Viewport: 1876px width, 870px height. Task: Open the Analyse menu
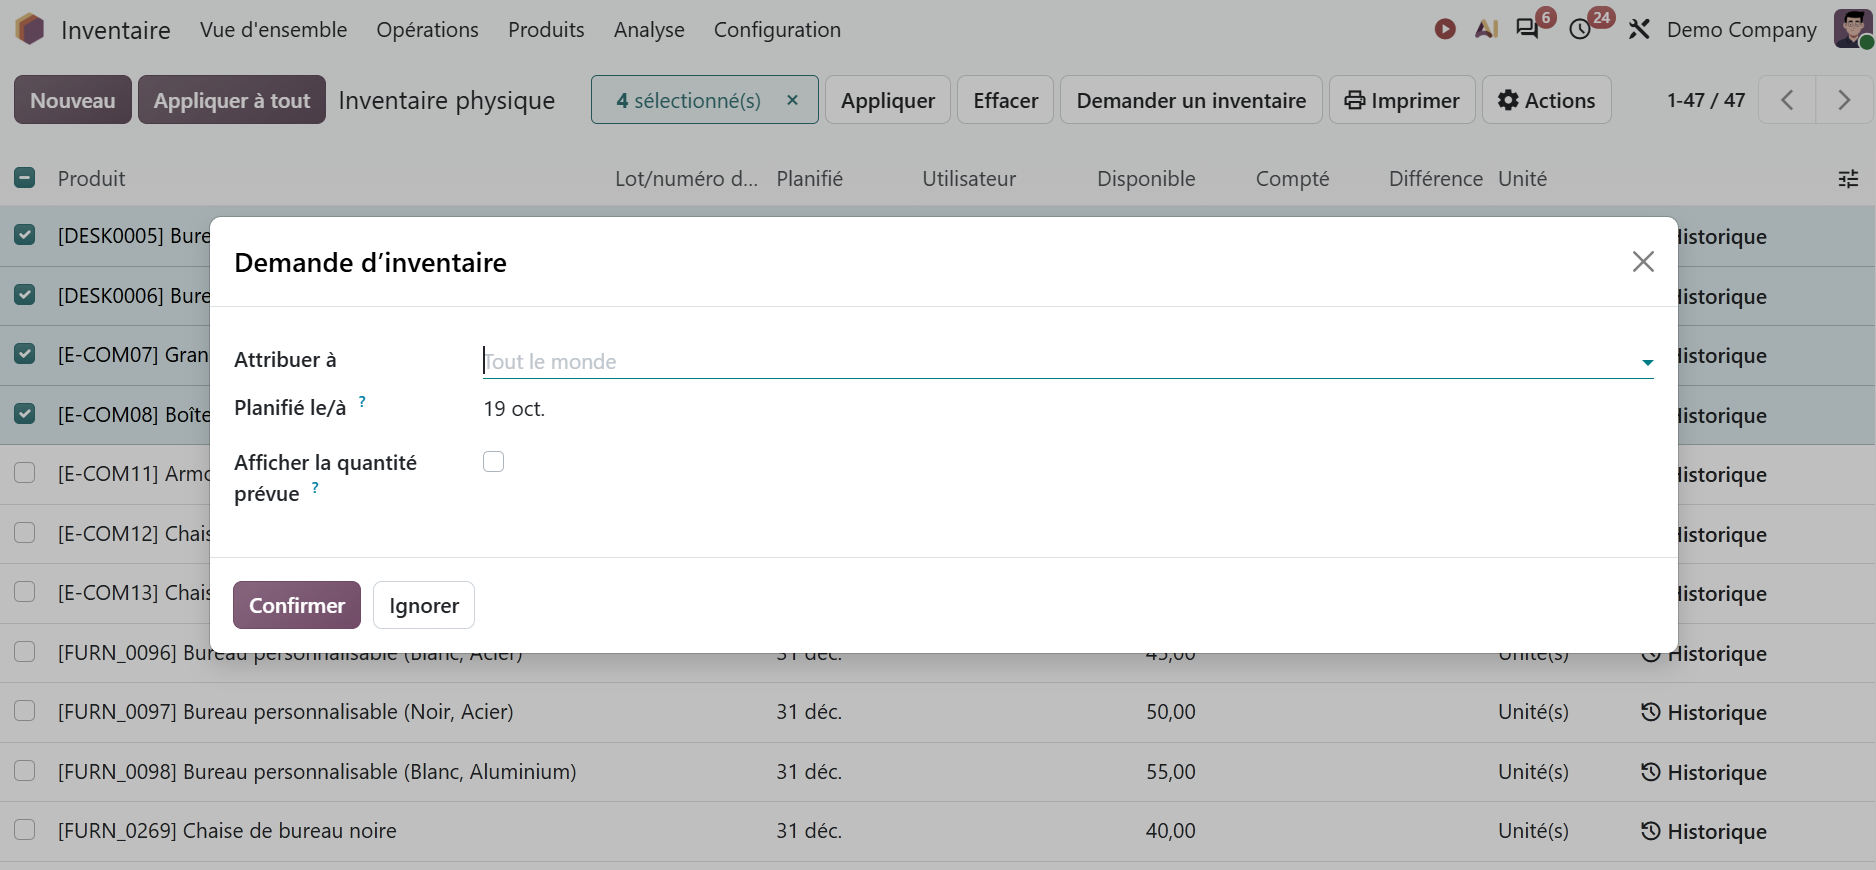[649, 30]
